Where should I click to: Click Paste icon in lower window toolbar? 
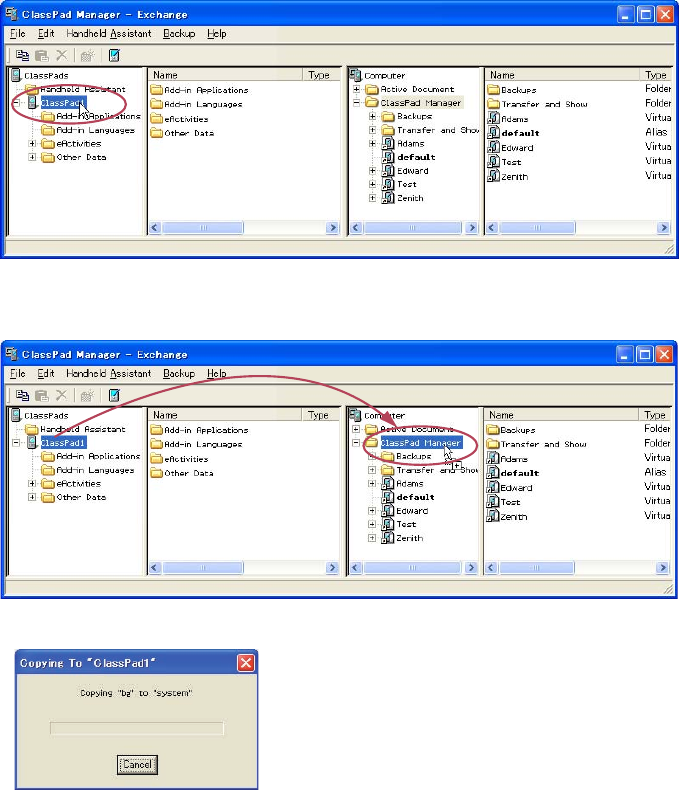(x=42, y=396)
